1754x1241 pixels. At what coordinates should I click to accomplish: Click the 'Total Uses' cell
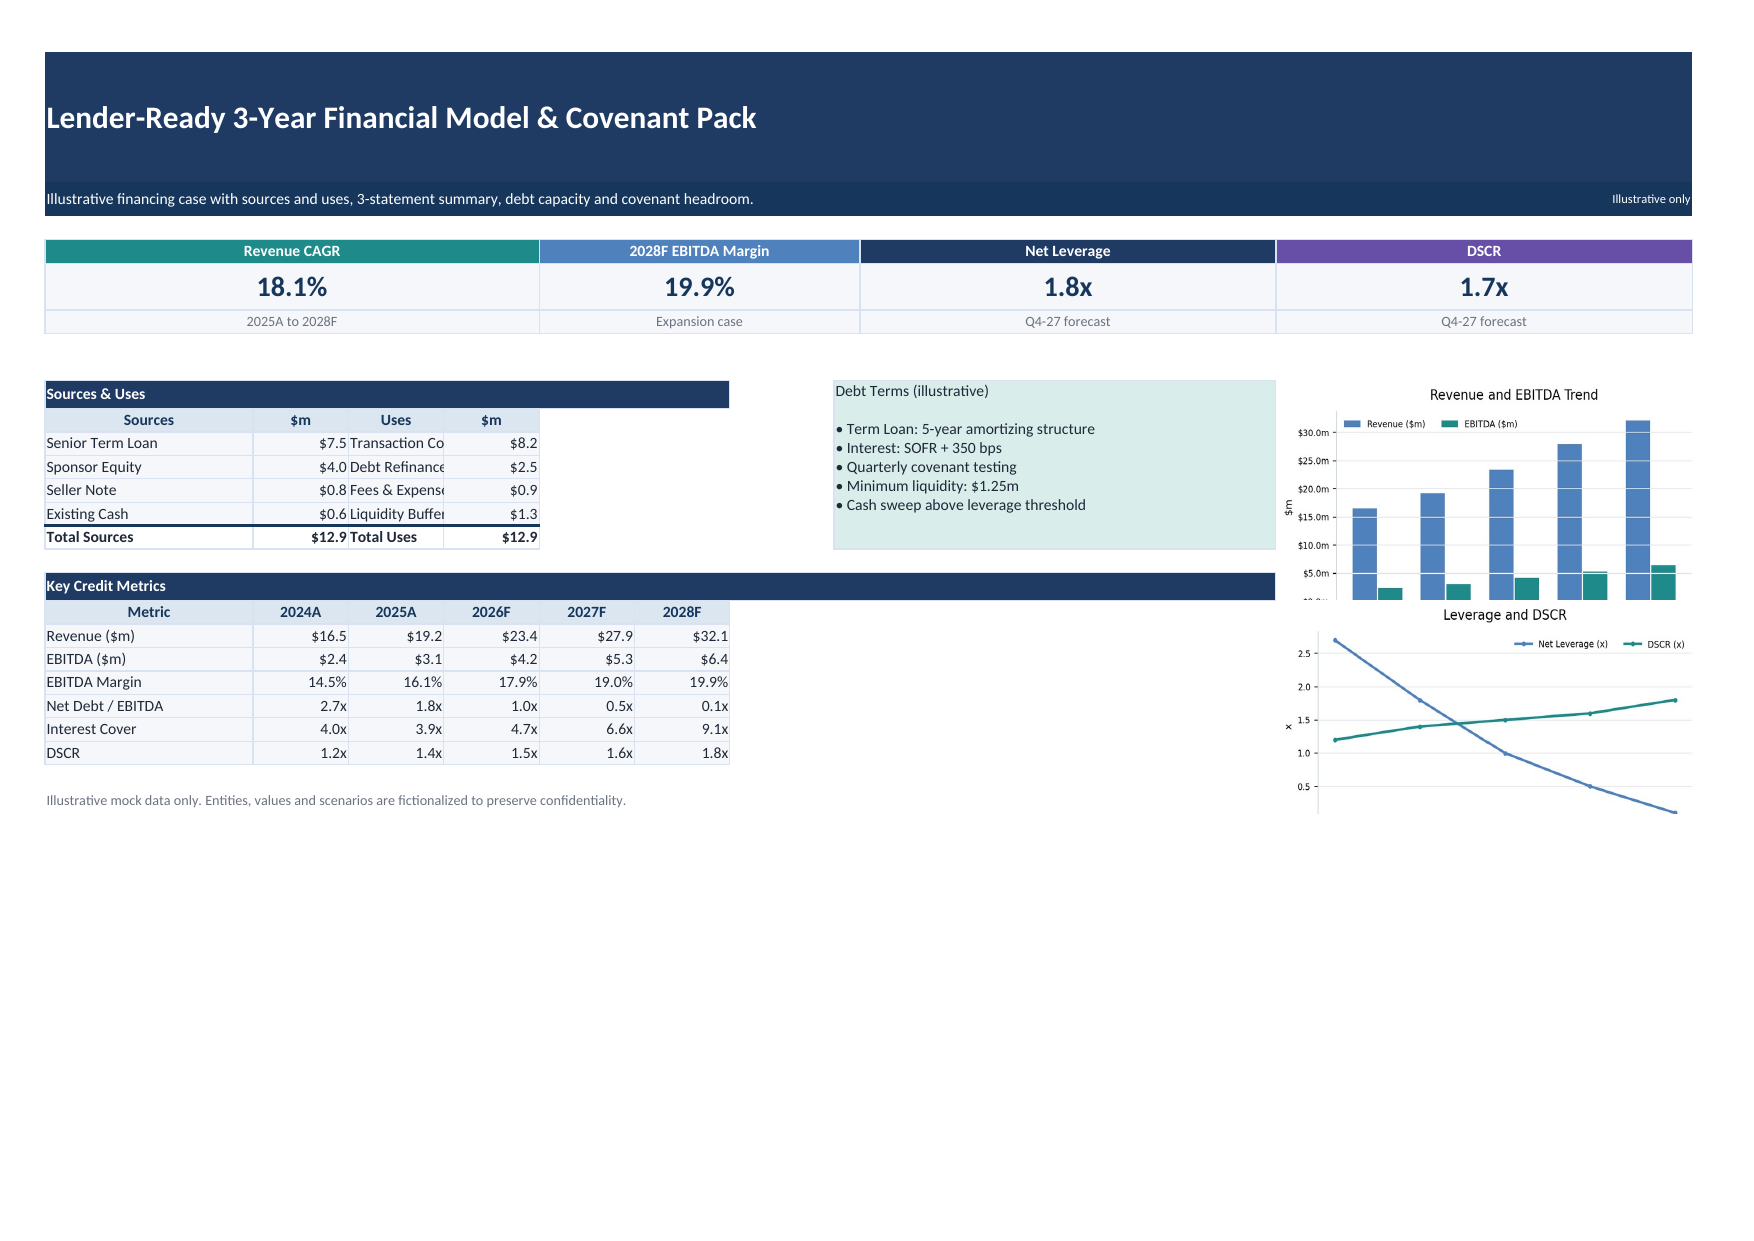pyautogui.click(x=396, y=537)
